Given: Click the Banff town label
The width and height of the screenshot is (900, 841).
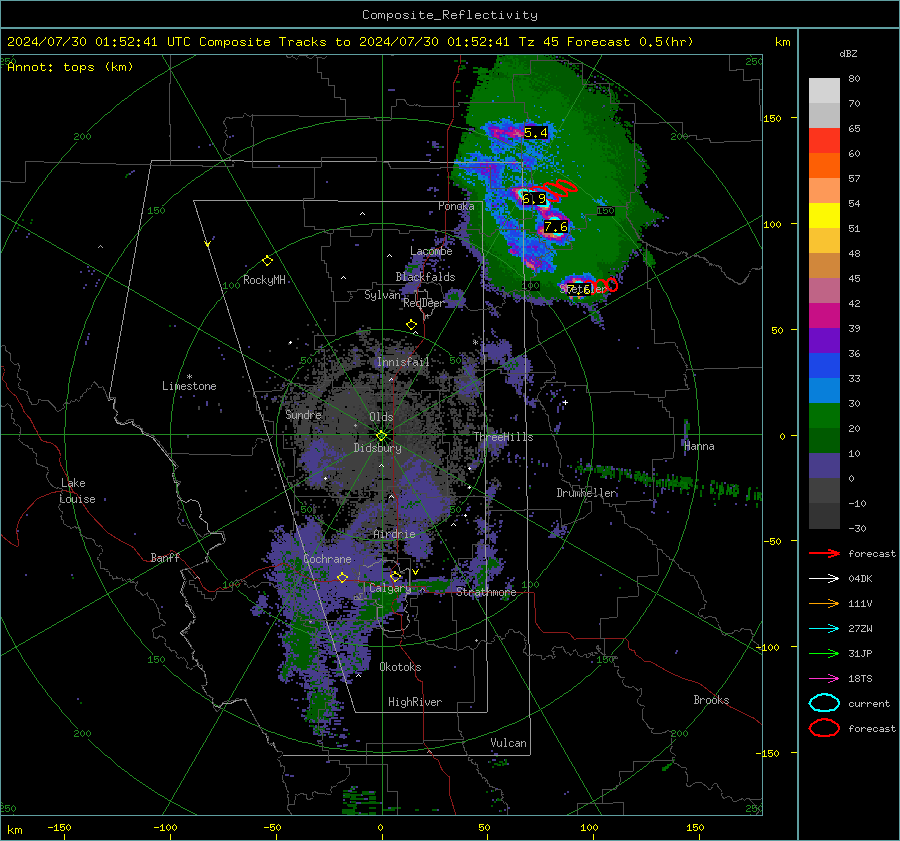Looking at the screenshot, I should 165,558.
